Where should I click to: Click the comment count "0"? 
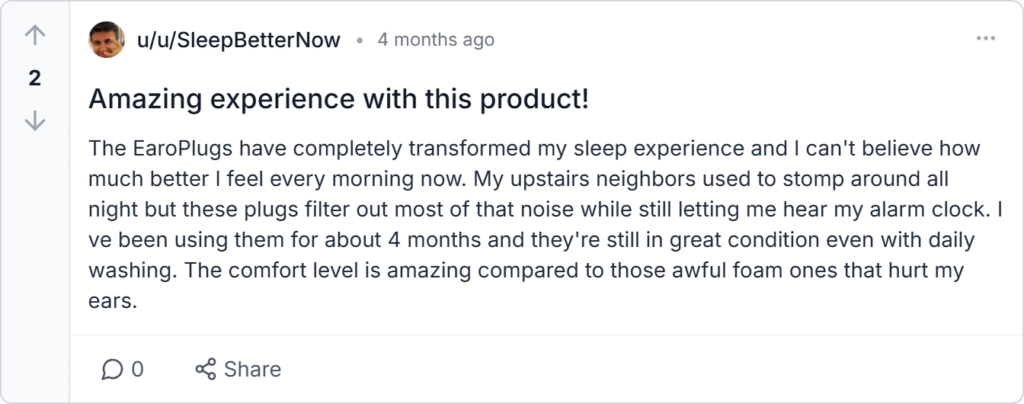[x=138, y=370]
